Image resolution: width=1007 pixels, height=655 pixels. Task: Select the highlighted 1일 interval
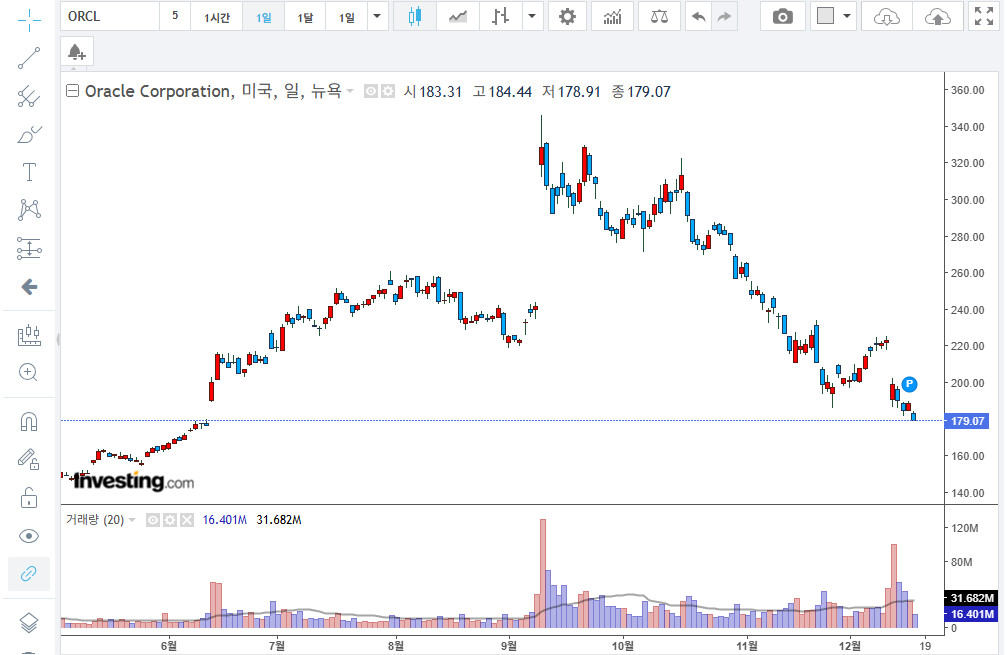coord(263,16)
